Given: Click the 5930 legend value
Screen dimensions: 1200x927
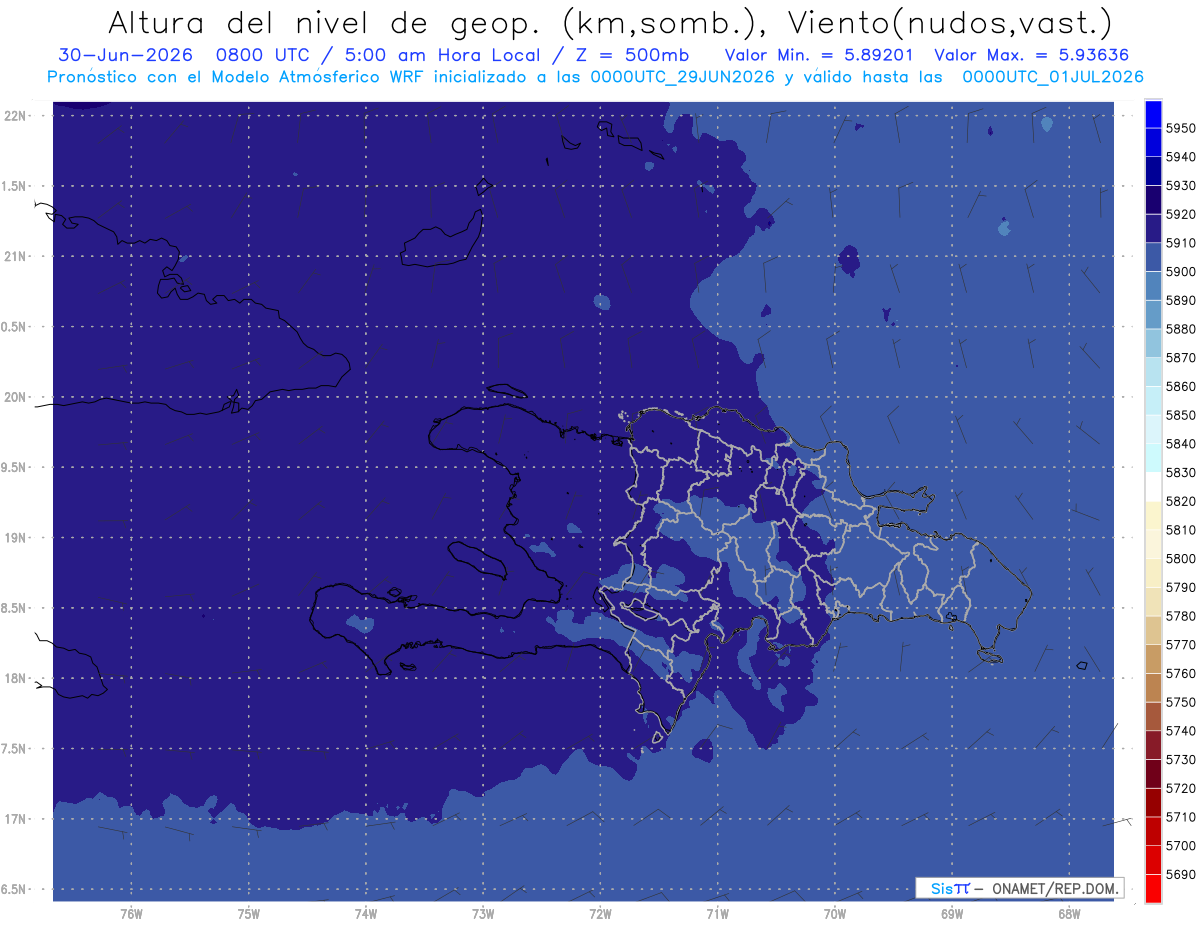Looking at the screenshot, I should tap(1181, 186).
